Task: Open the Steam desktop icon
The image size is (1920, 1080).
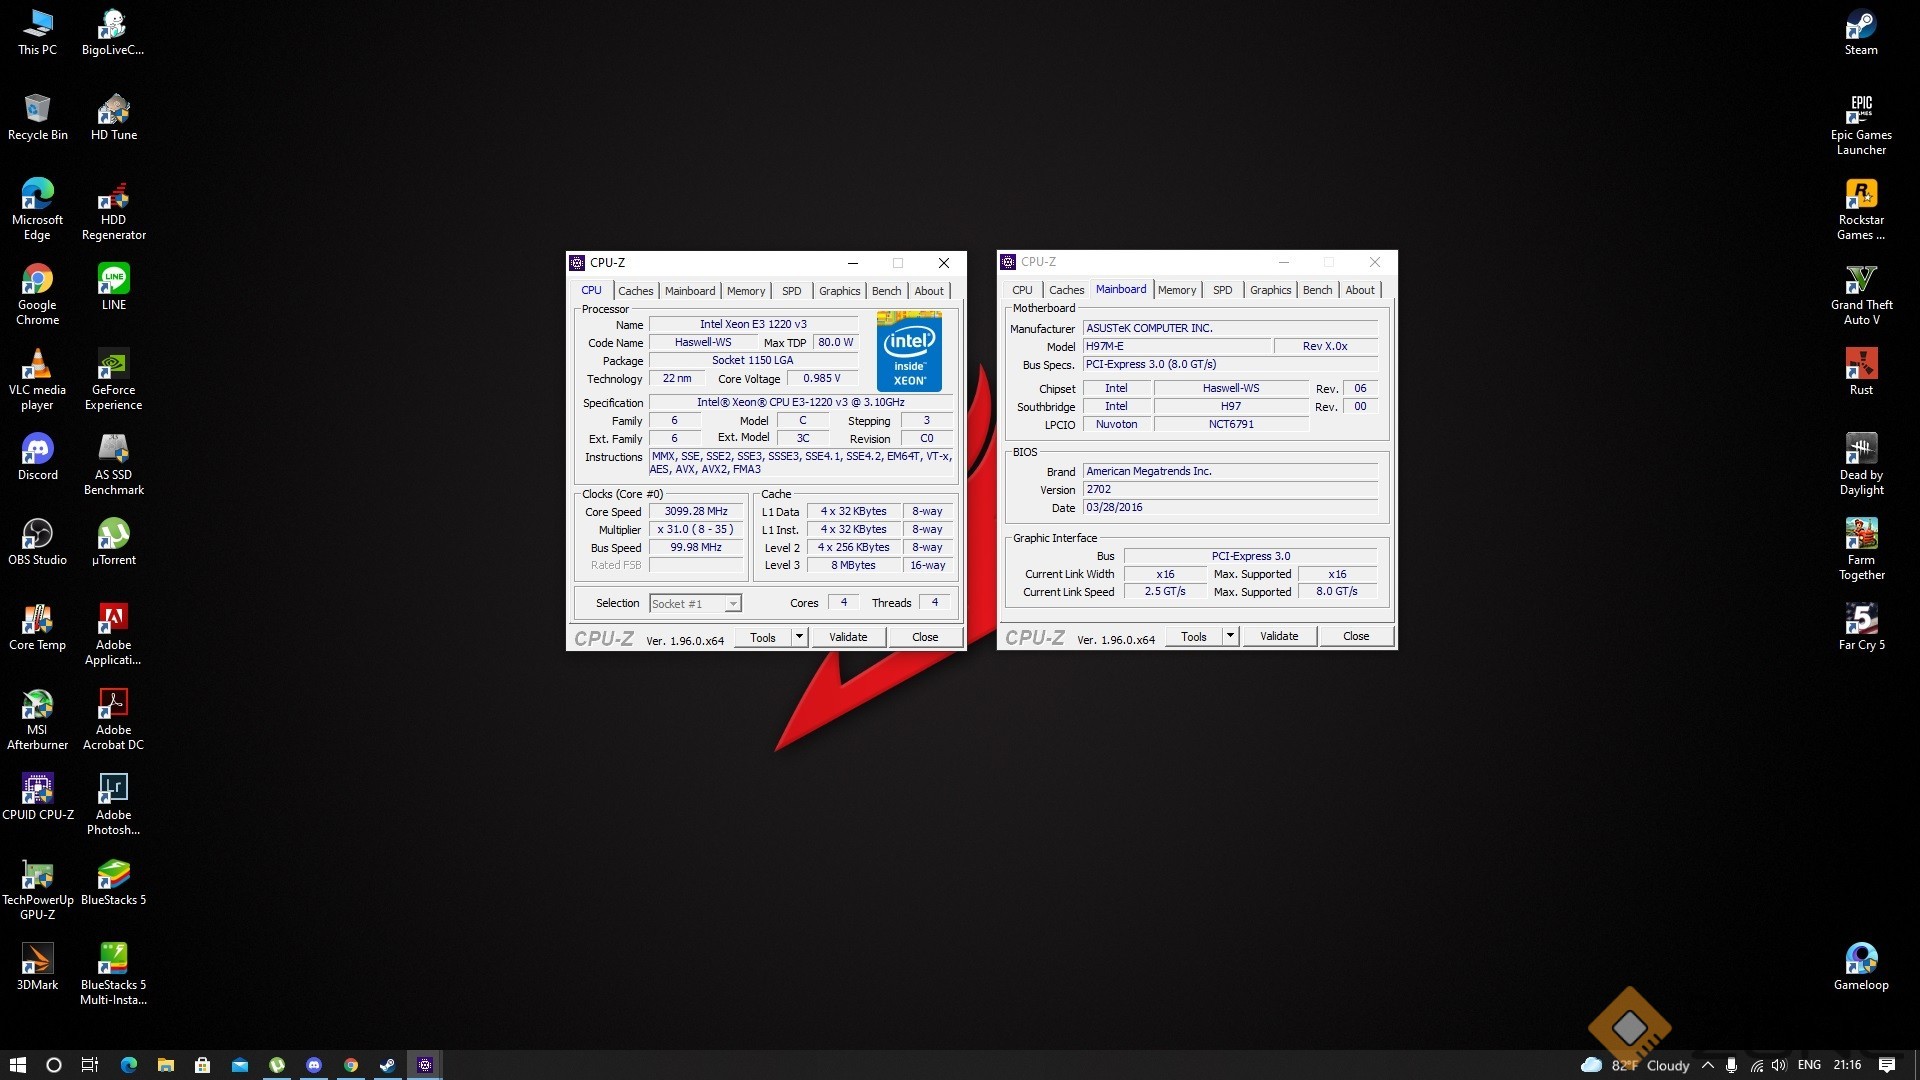Action: tap(1861, 25)
